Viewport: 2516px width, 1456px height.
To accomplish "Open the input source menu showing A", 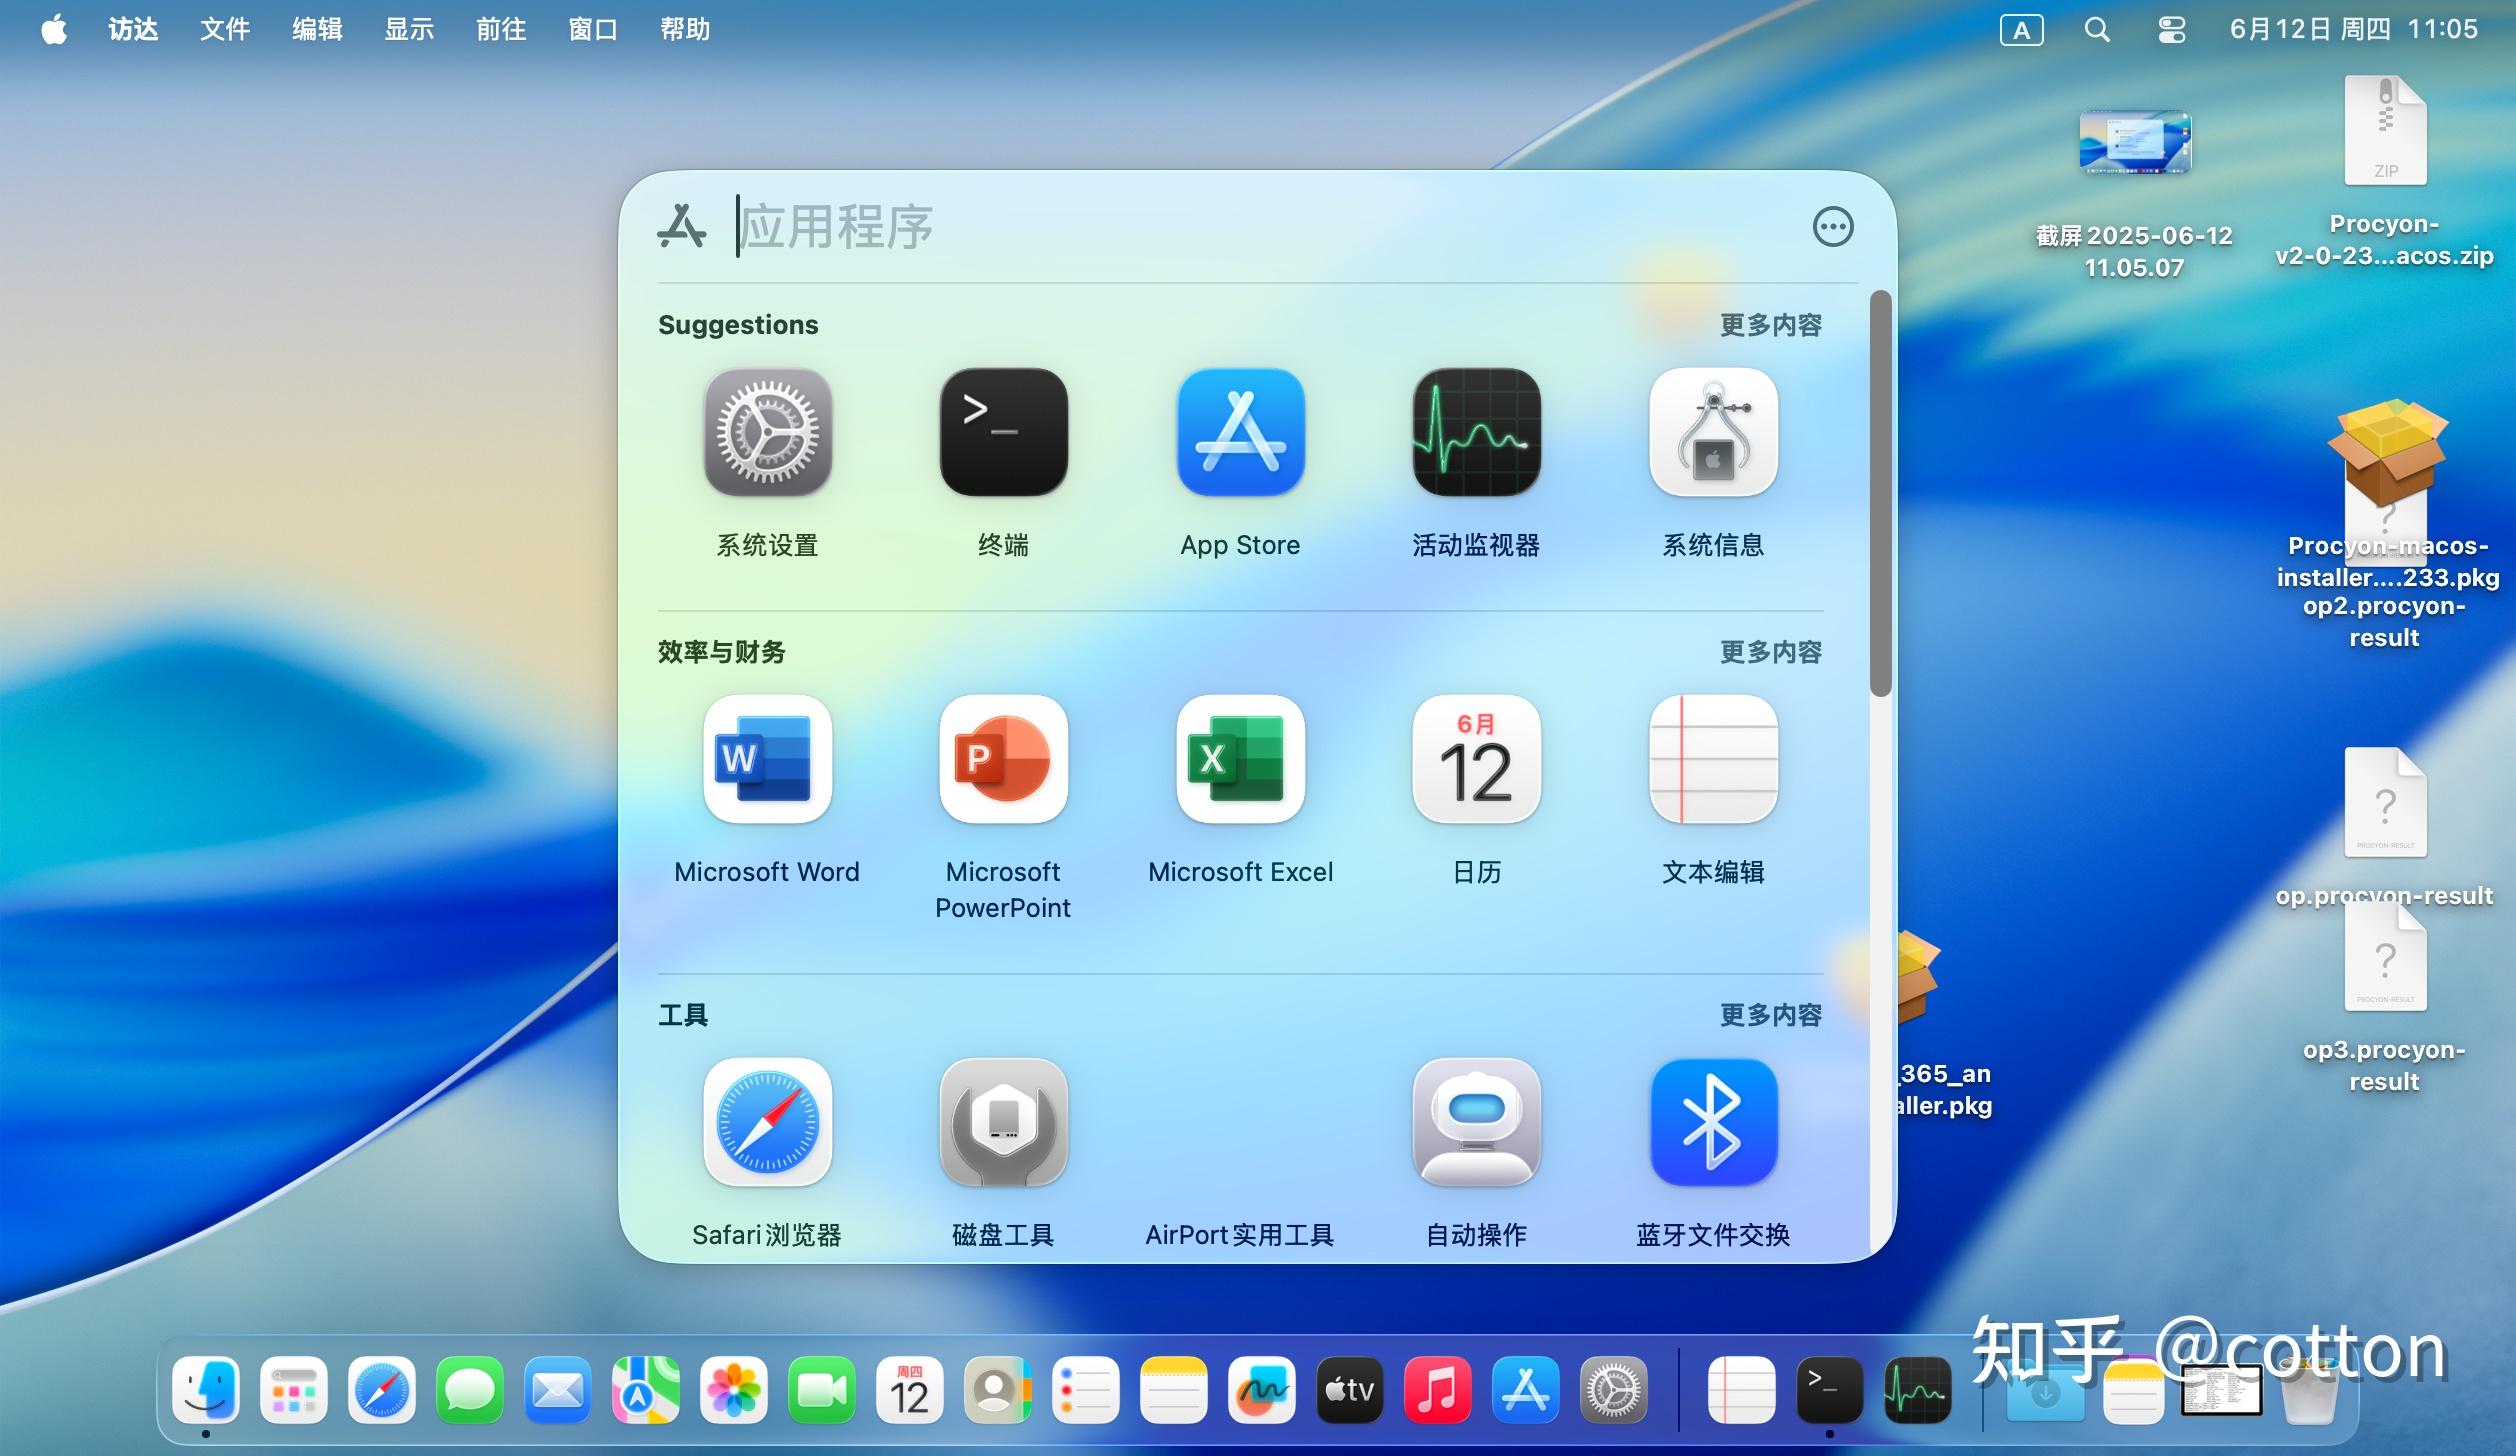I will [2021, 29].
